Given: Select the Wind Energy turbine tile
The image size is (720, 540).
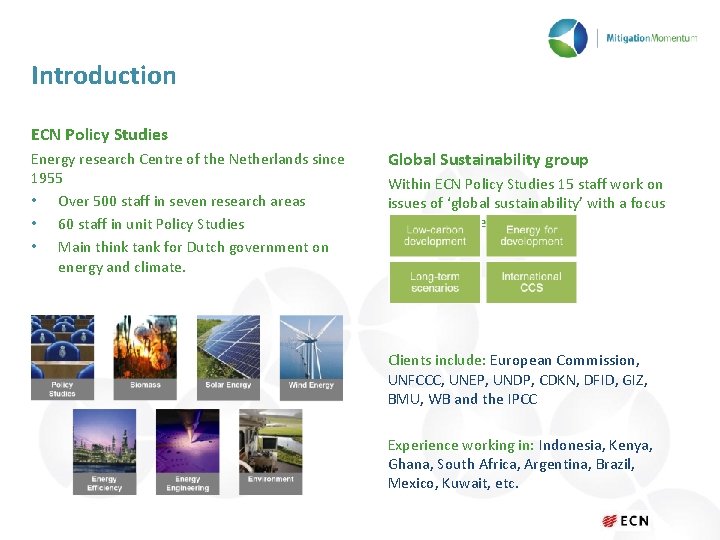Looking at the screenshot, I should 311,357.
